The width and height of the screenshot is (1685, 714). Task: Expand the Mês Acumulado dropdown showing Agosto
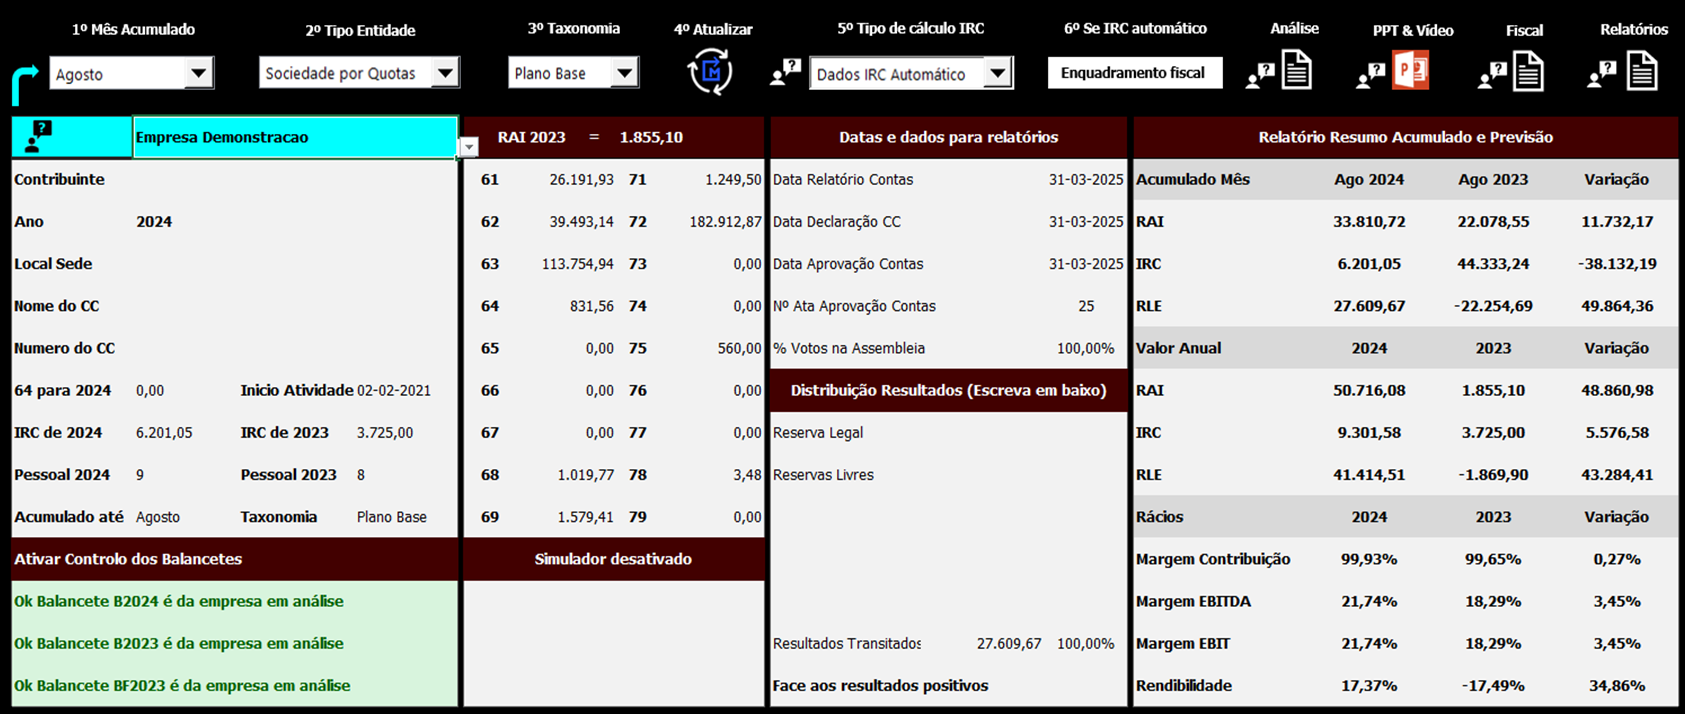coord(198,73)
